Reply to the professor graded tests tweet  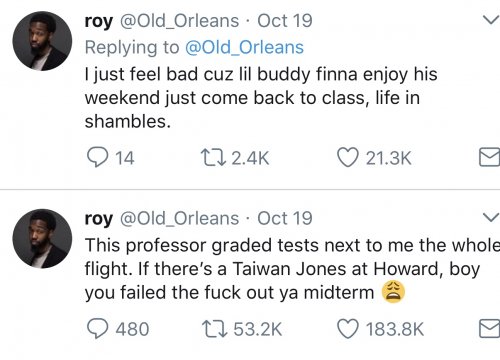pos(97,329)
